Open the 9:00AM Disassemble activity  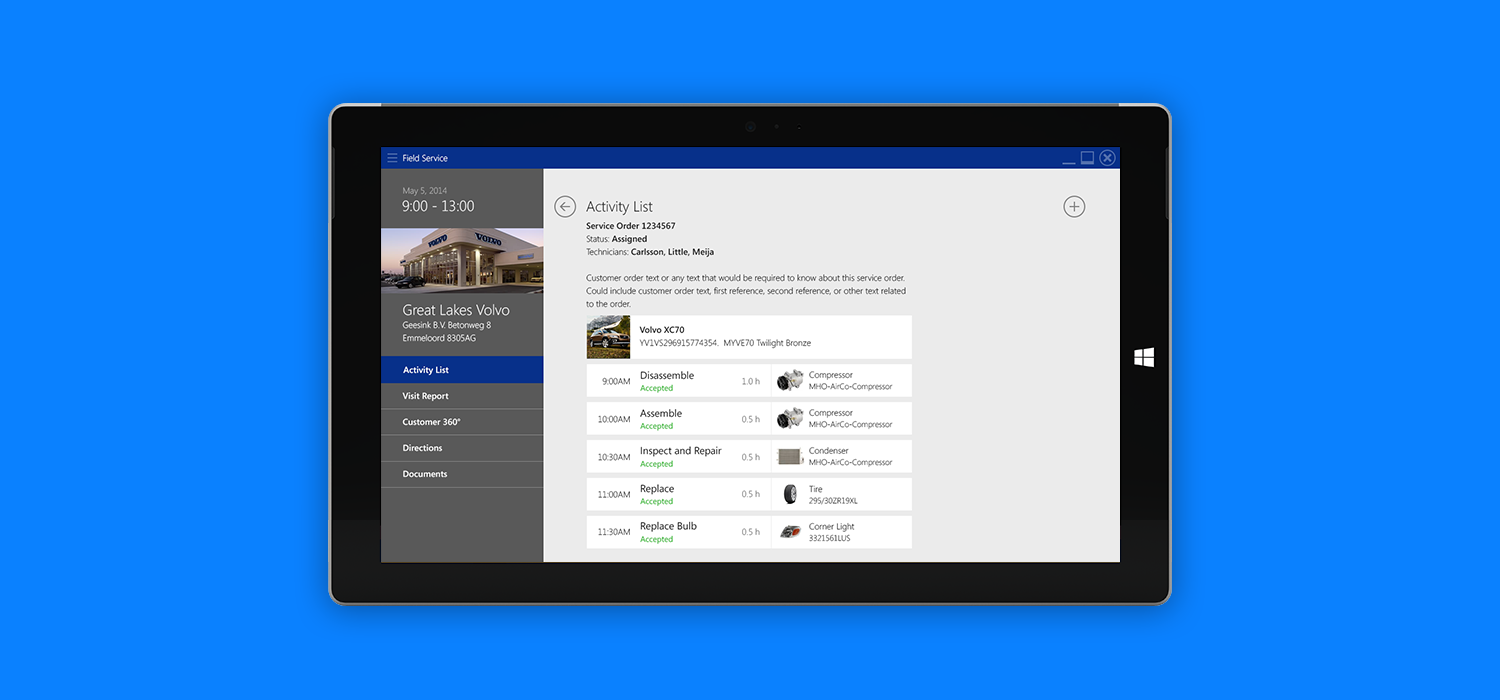coord(749,381)
